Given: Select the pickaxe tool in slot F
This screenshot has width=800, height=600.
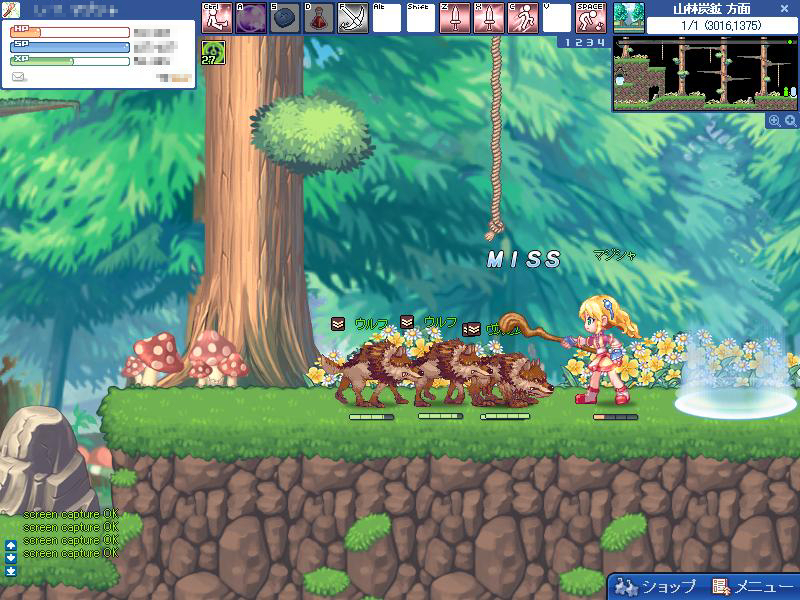Looking at the screenshot, I should point(353,18).
